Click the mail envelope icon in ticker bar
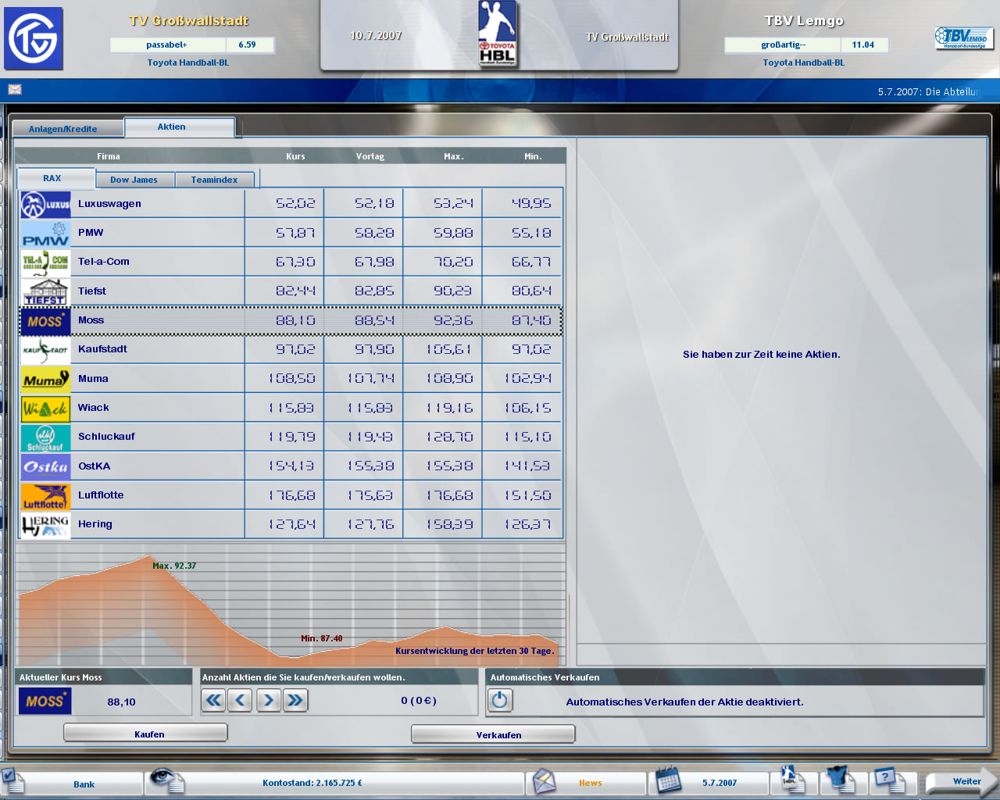Viewport: 1000px width, 800px height. (x=16, y=90)
